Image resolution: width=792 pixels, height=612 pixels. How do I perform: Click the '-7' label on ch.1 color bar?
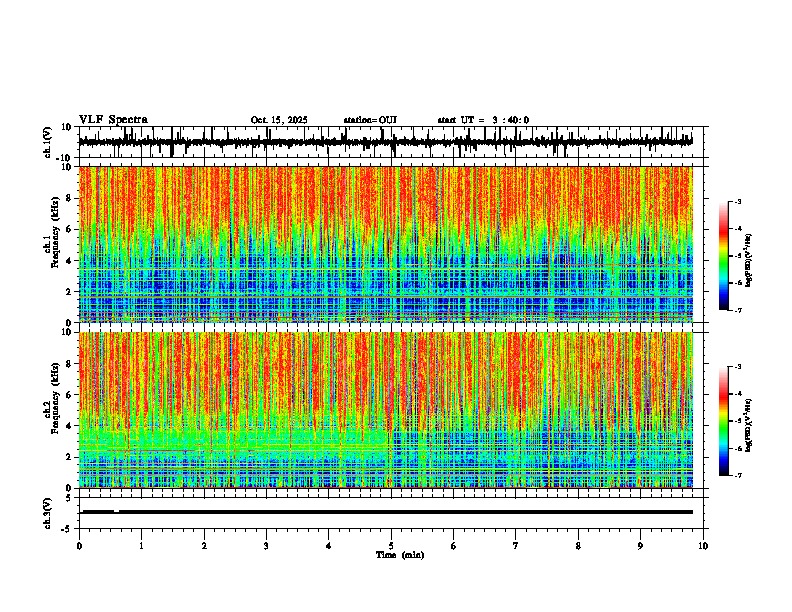coord(737,310)
